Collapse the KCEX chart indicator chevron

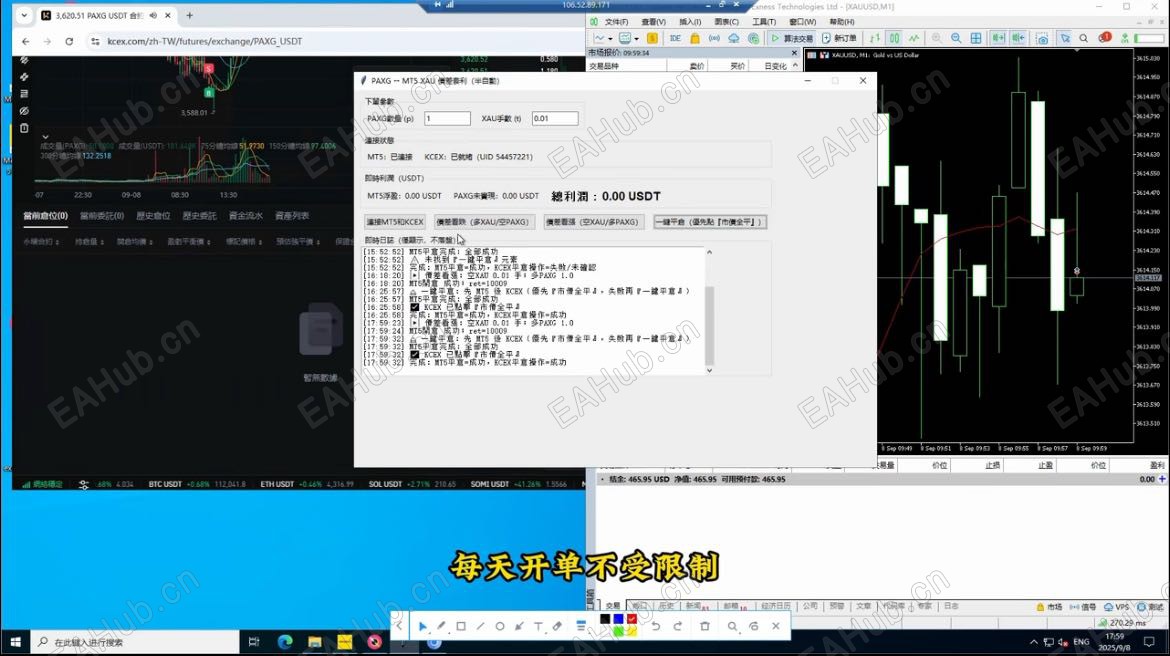46,137
